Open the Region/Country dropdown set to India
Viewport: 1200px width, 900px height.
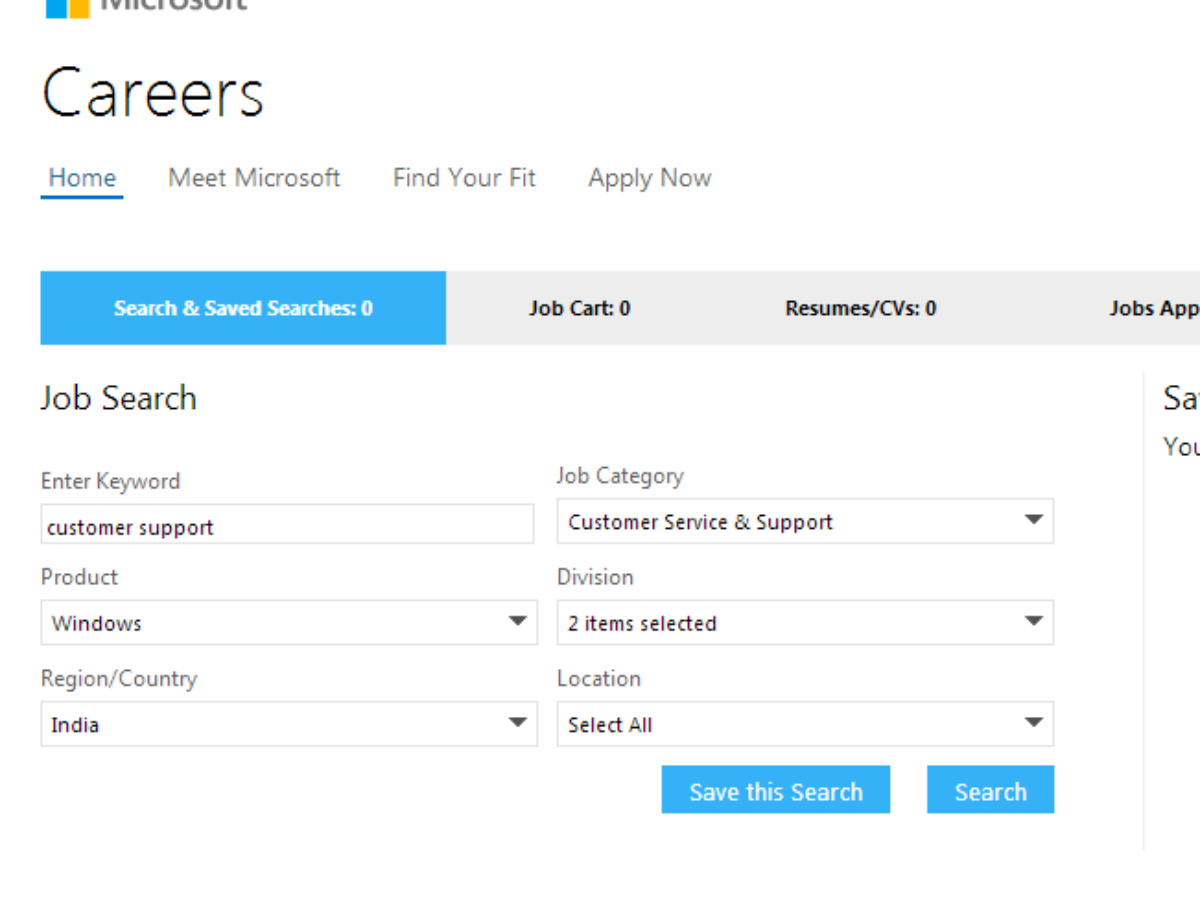point(288,724)
